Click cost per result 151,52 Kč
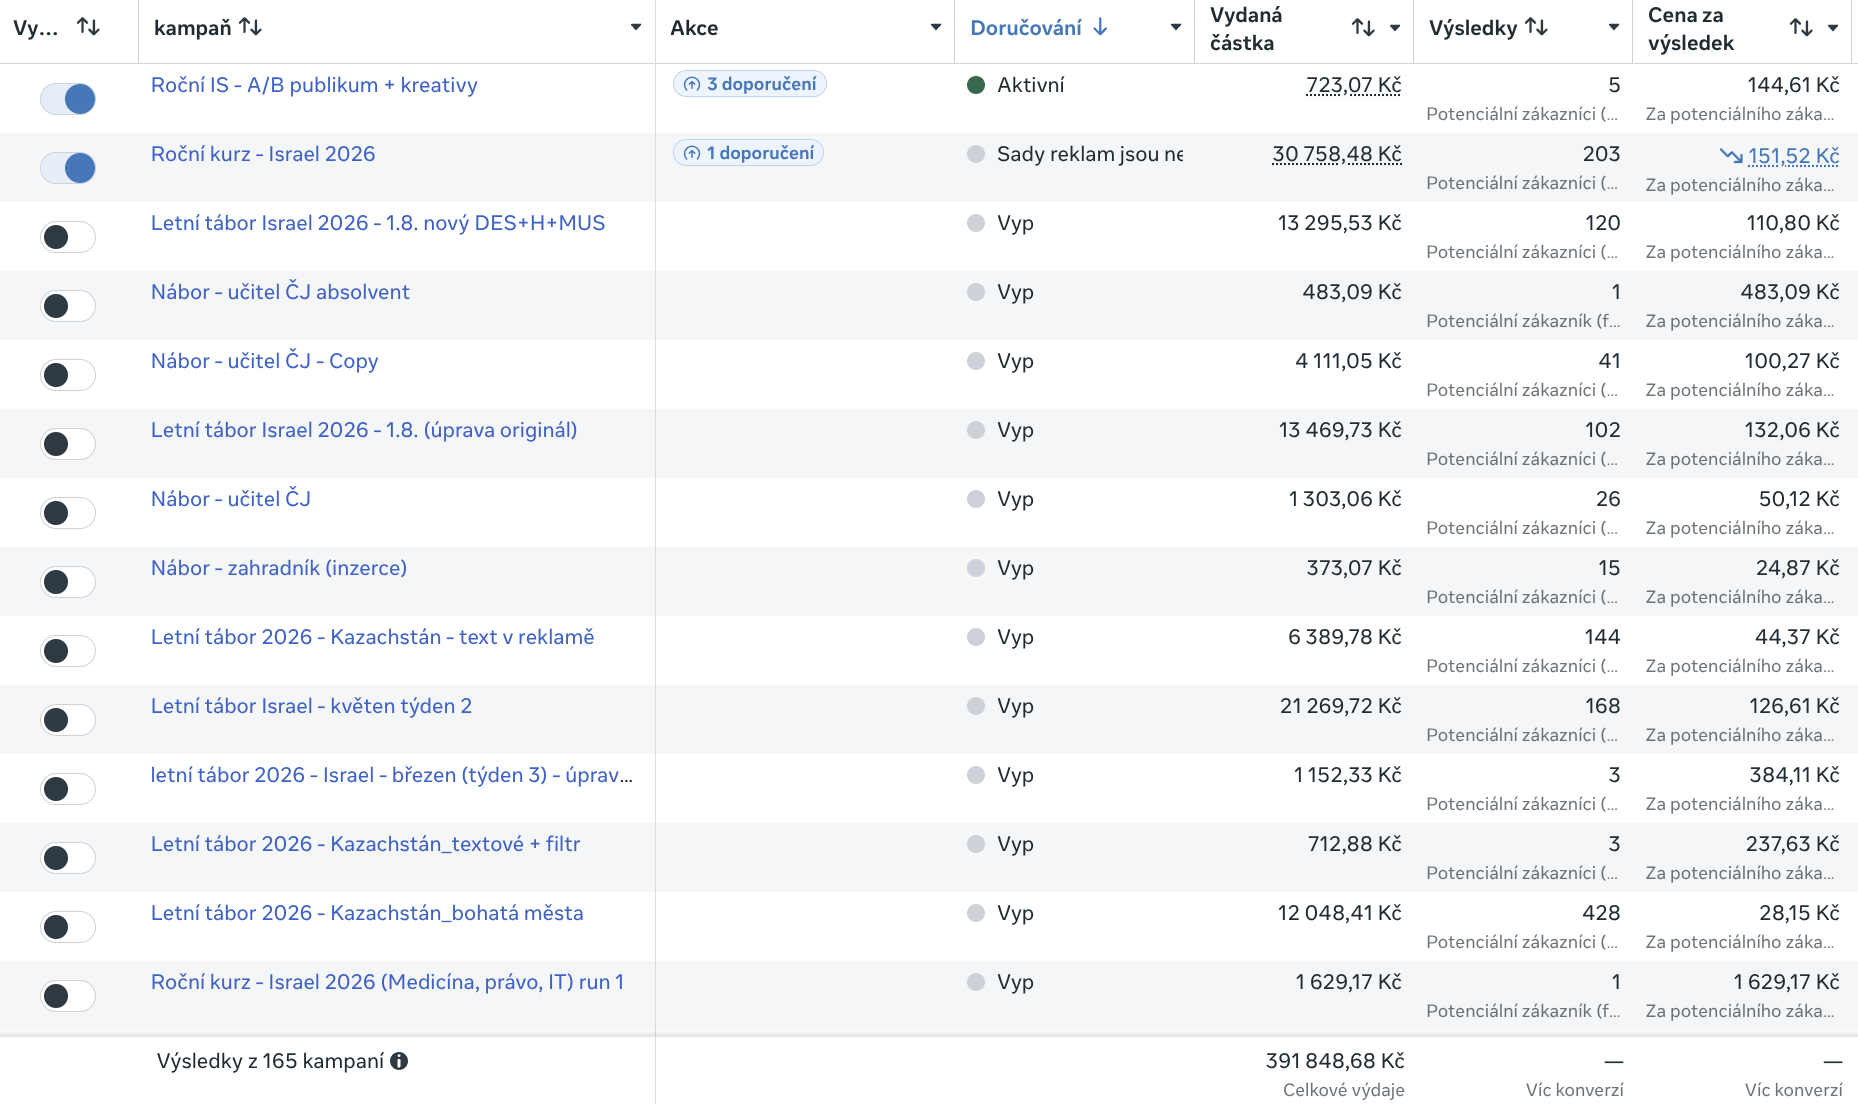The image size is (1858, 1104). point(1794,156)
